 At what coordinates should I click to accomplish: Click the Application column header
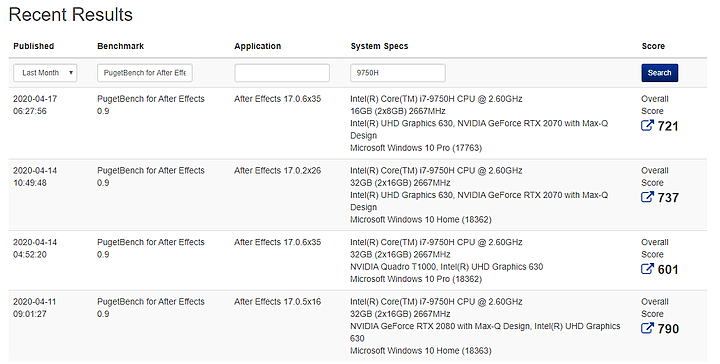(258, 46)
